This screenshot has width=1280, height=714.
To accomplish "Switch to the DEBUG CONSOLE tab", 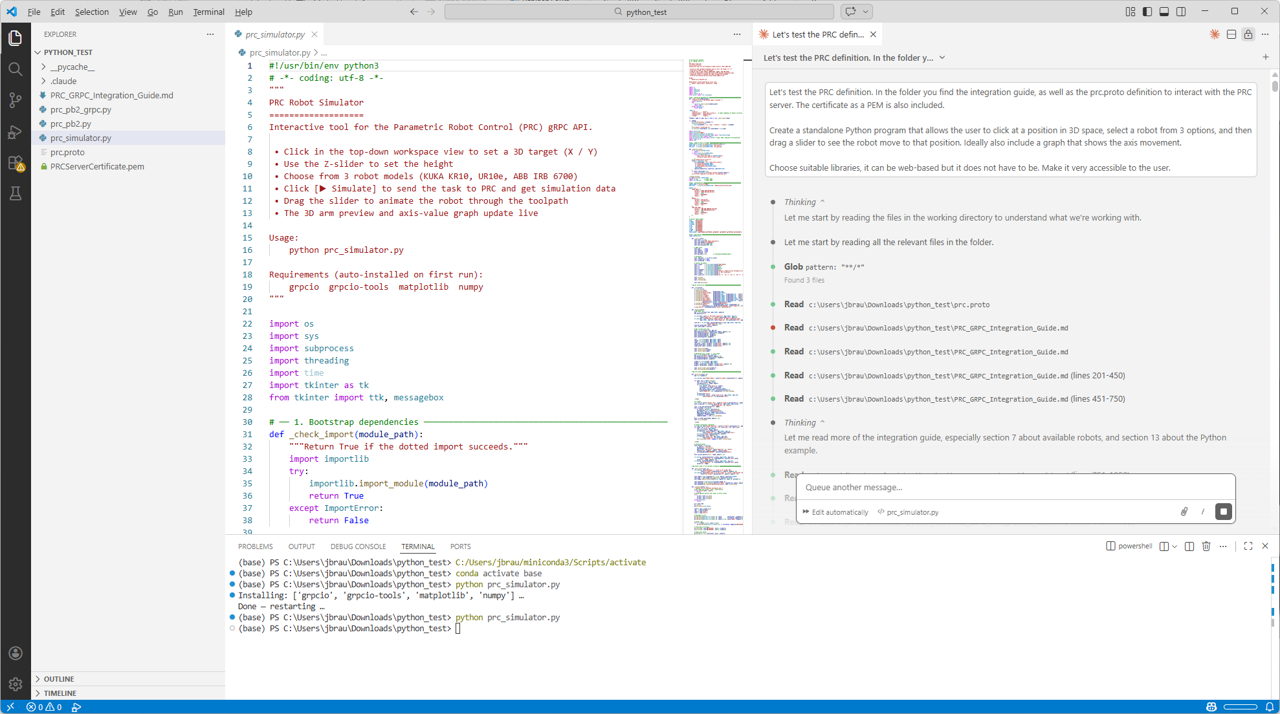I will tap(358, 547).
